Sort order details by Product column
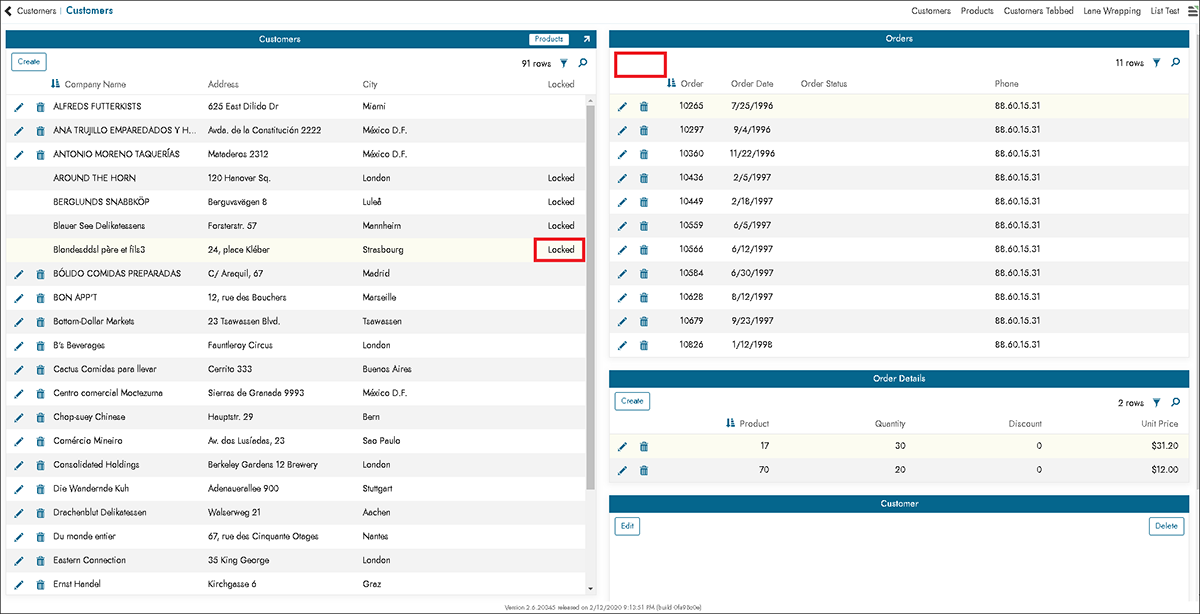This screenshot has height=614, width=1200. click(753, 424)
